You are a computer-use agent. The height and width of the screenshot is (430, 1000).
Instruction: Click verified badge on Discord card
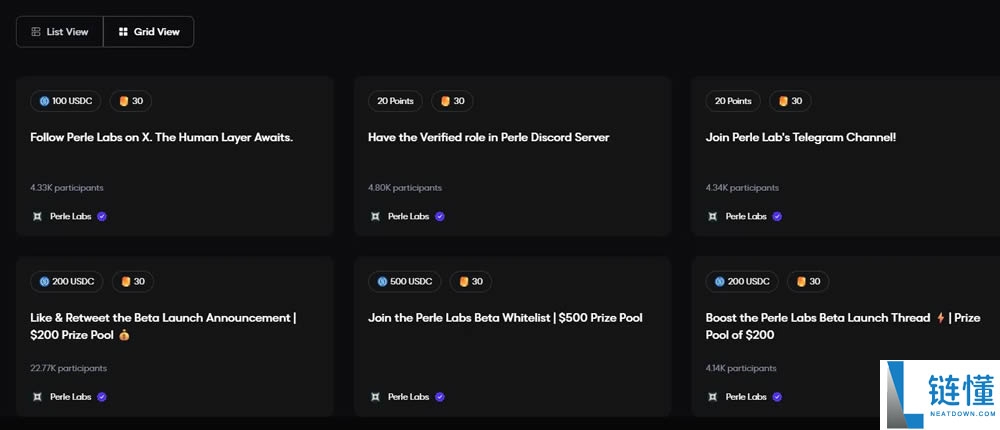click(x=439, y=216)
